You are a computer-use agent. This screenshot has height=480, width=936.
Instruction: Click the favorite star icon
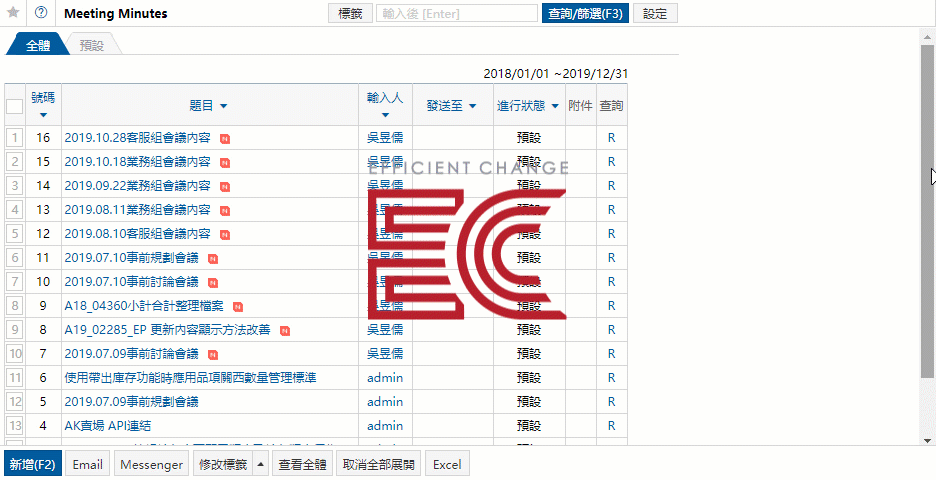coord(13,13)
